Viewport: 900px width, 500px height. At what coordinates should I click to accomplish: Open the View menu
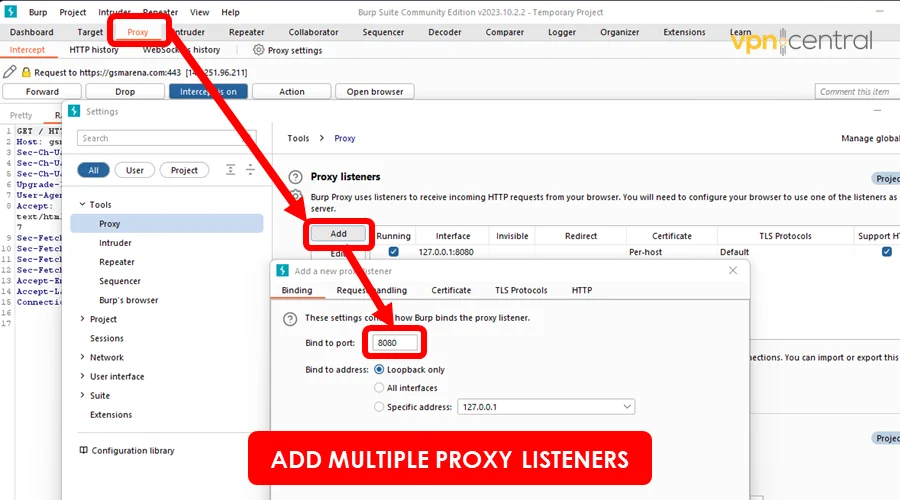[x=200, y=12]
